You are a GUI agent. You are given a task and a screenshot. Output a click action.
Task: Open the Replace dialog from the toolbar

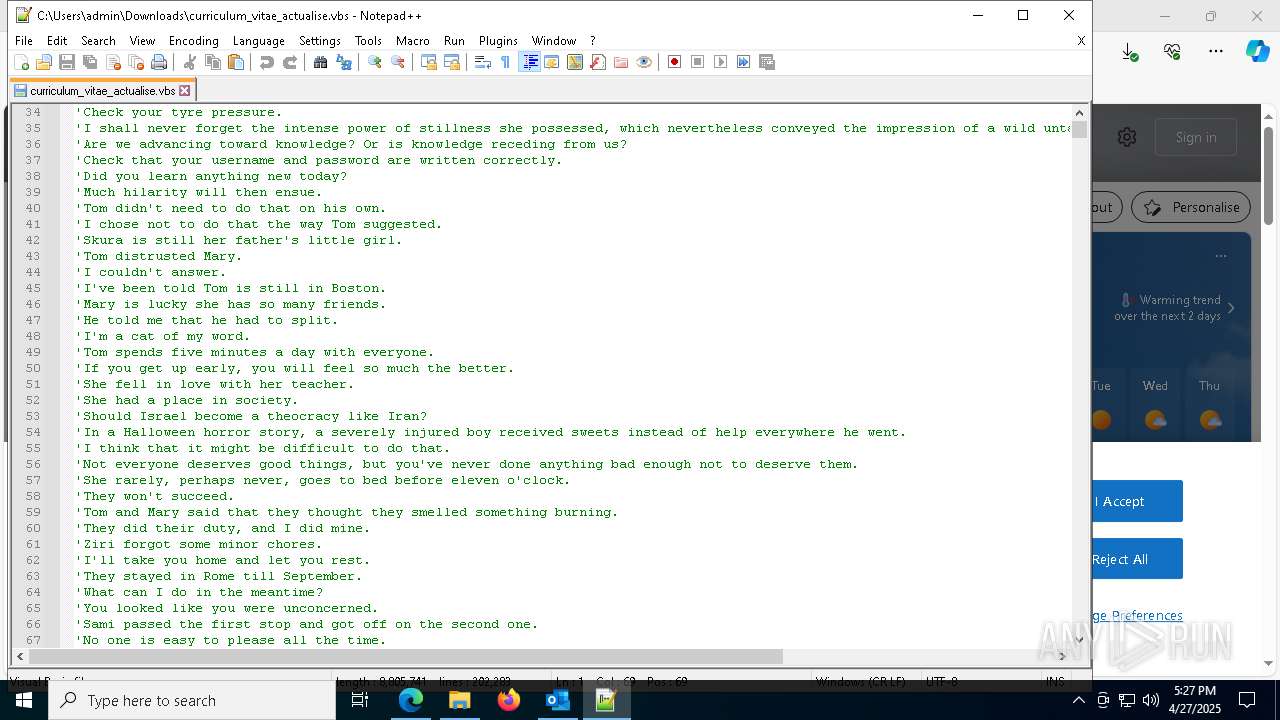[344, 62]
